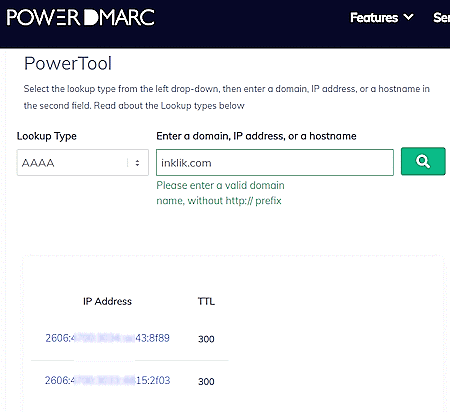Select TTL value 300 for the 43:8f89 row
This screenshot has width=450, height=412.
tap(206, 339)
